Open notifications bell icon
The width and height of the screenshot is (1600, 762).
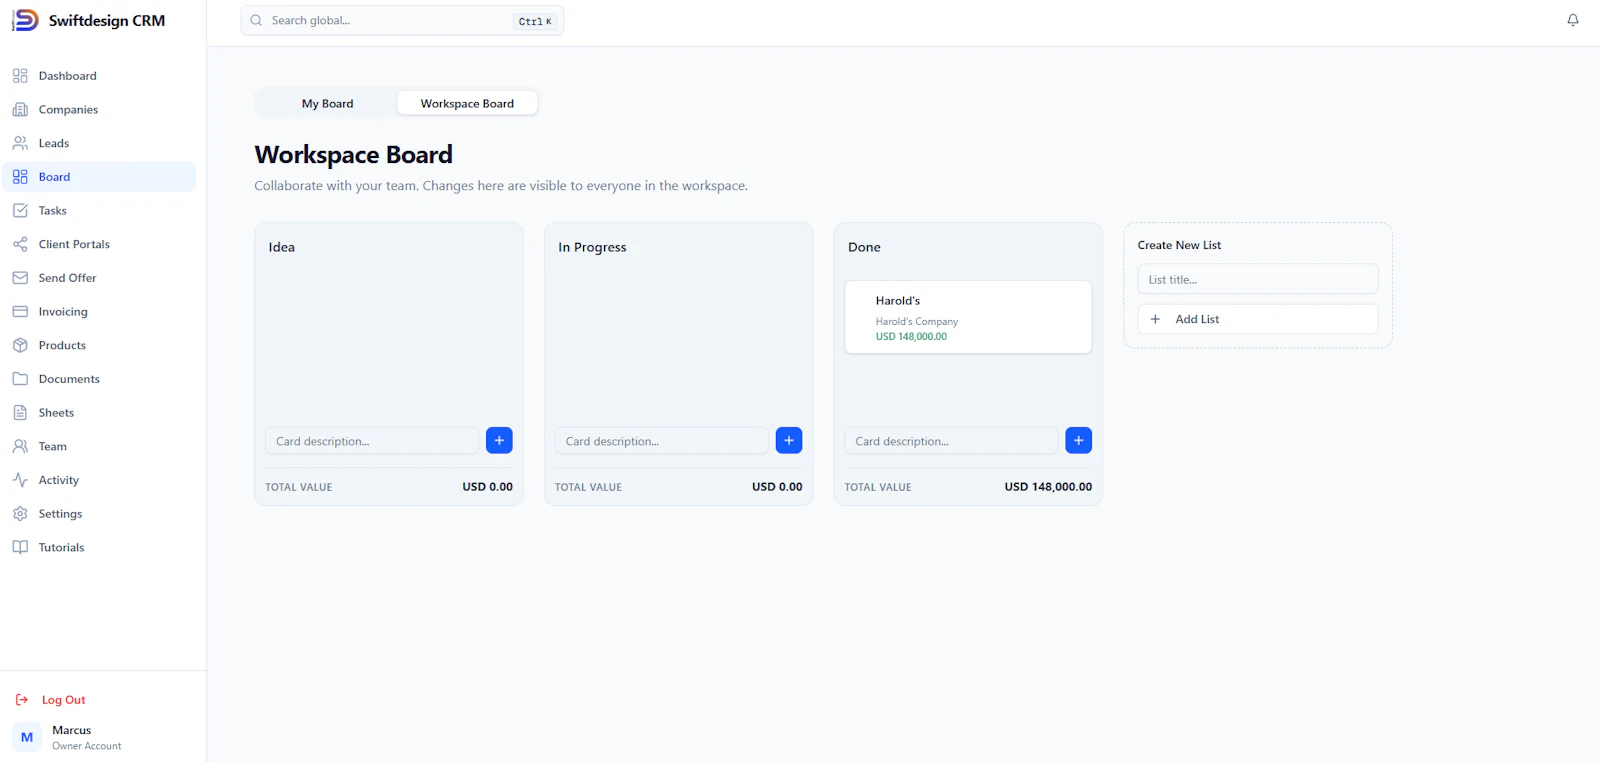pyautogui.click(x=1573, y=20)
